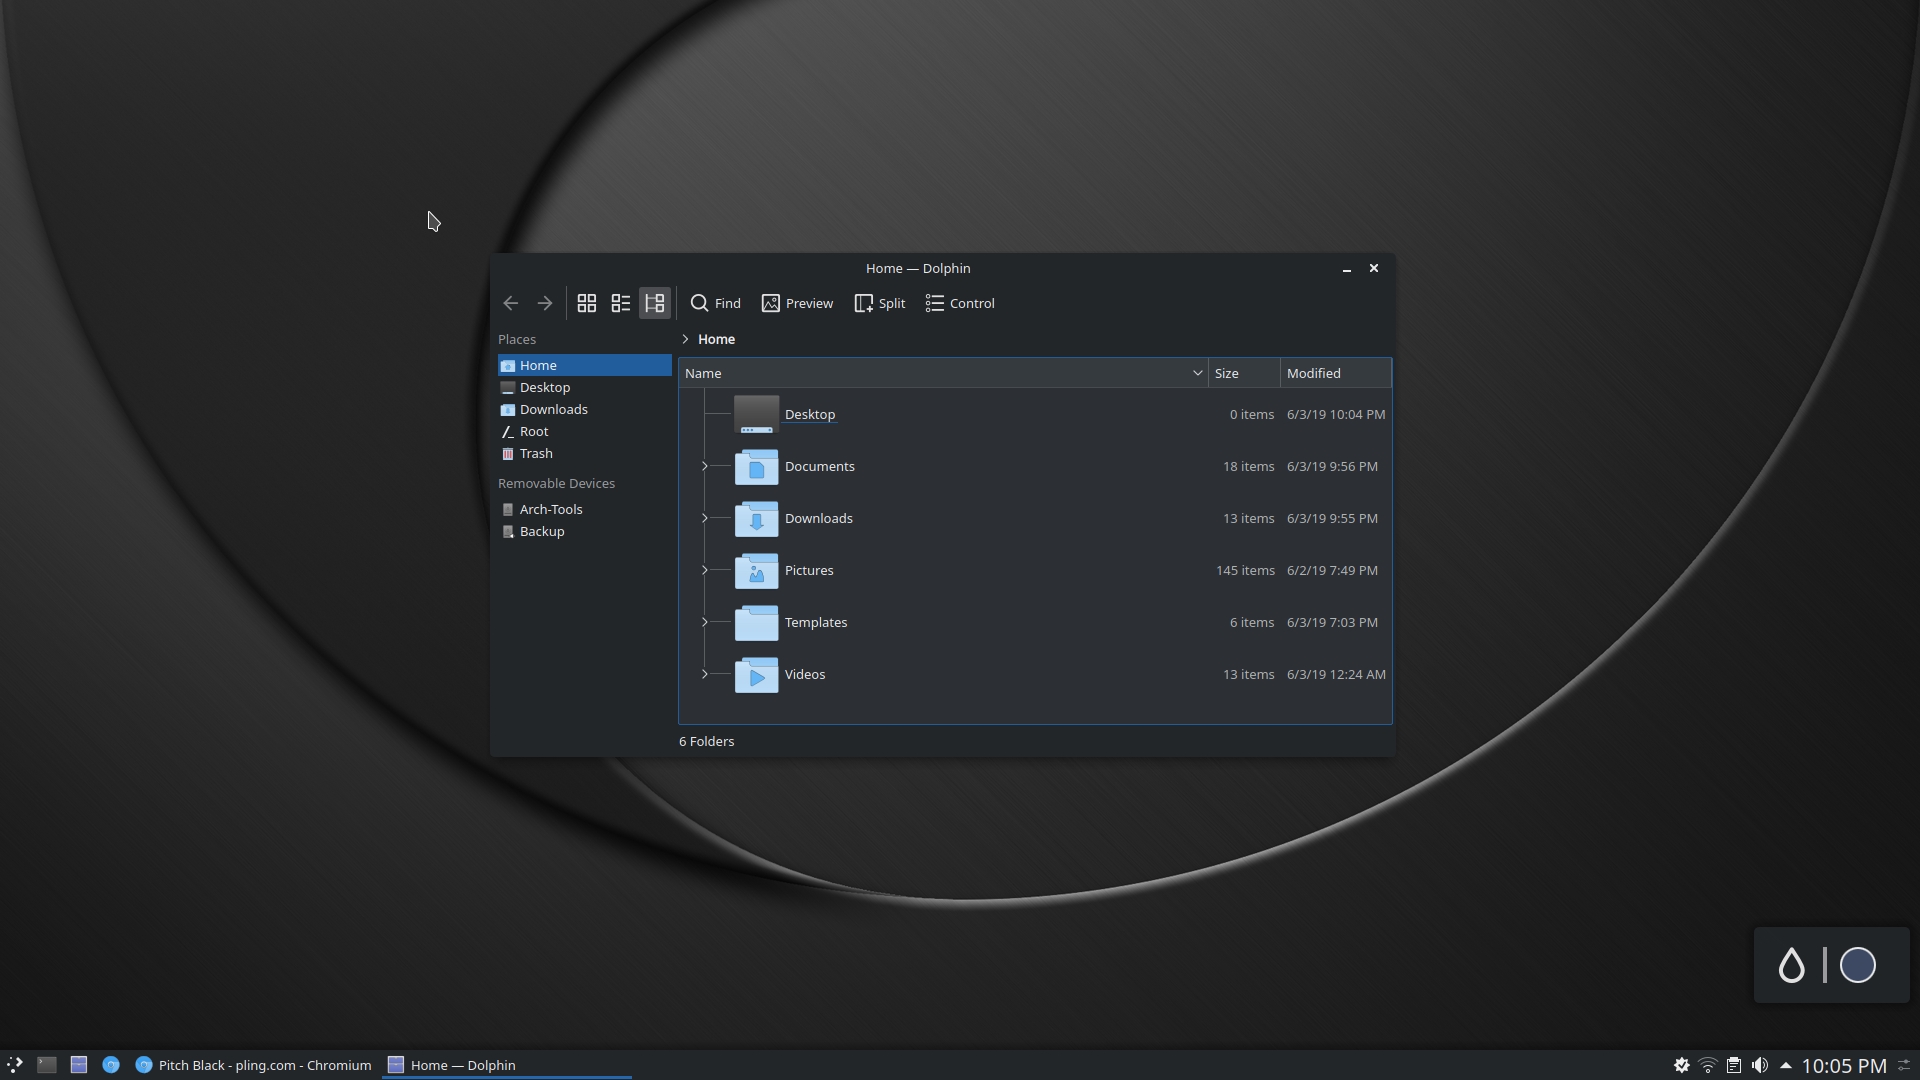Go forward with the right arrow

pyautogui.click(x=545, y=303)
